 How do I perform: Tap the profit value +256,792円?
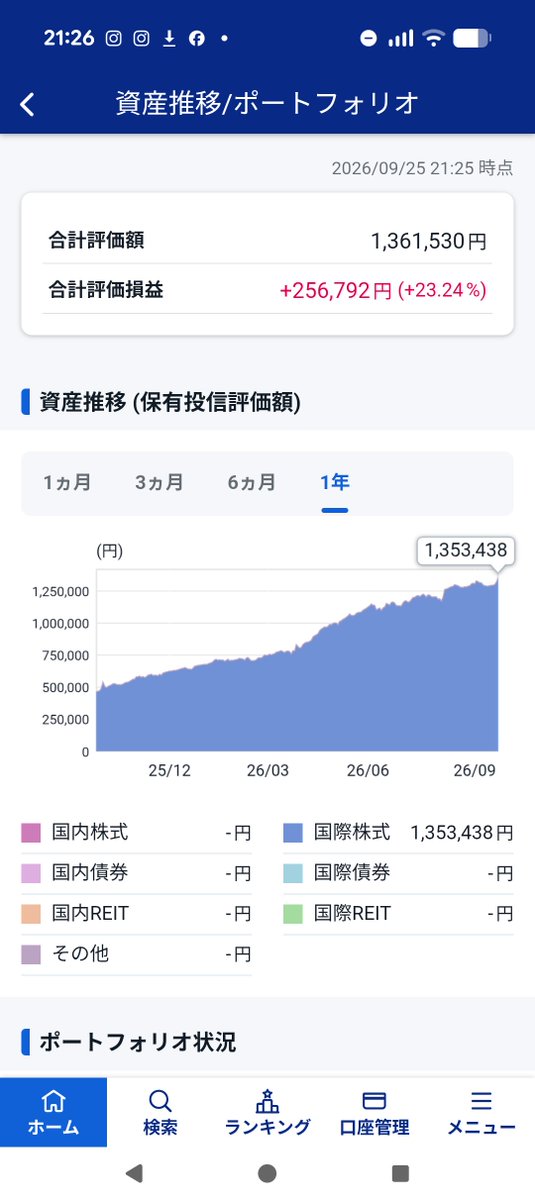tap(336, 291)
